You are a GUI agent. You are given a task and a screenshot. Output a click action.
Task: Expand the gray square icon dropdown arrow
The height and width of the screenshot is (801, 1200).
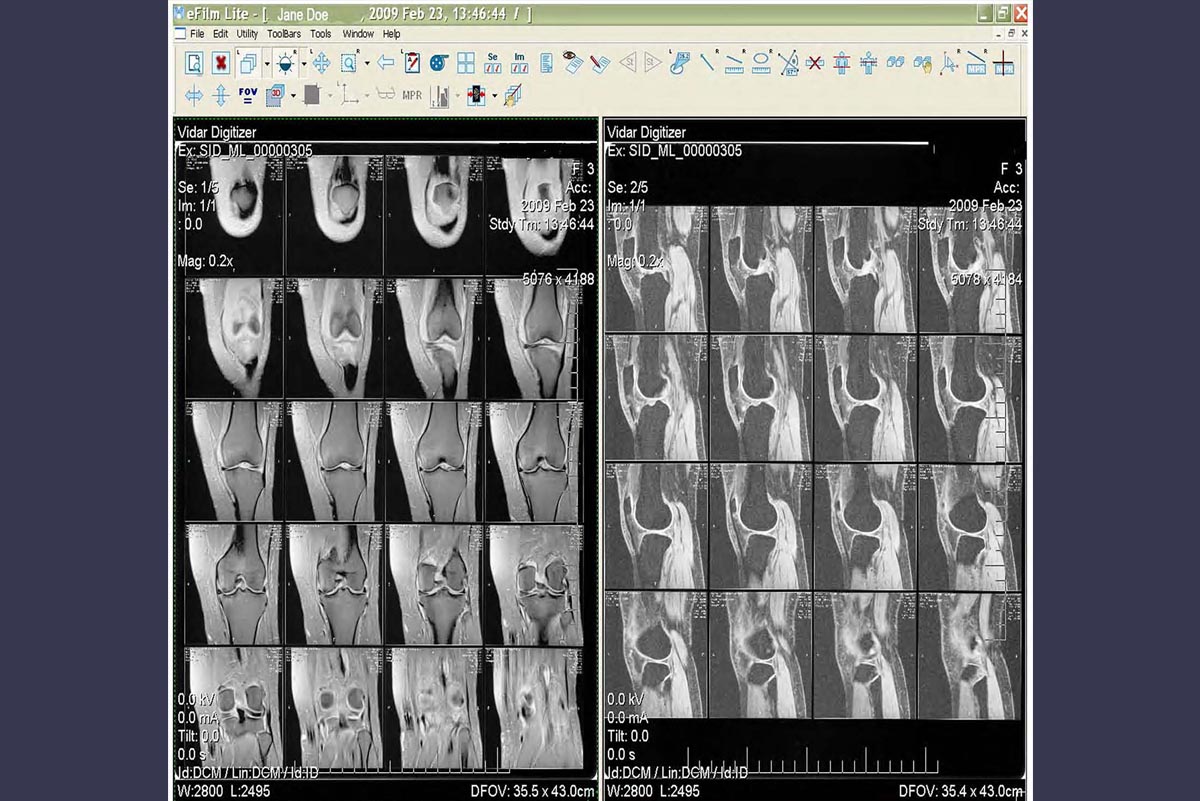click(329, 95)
